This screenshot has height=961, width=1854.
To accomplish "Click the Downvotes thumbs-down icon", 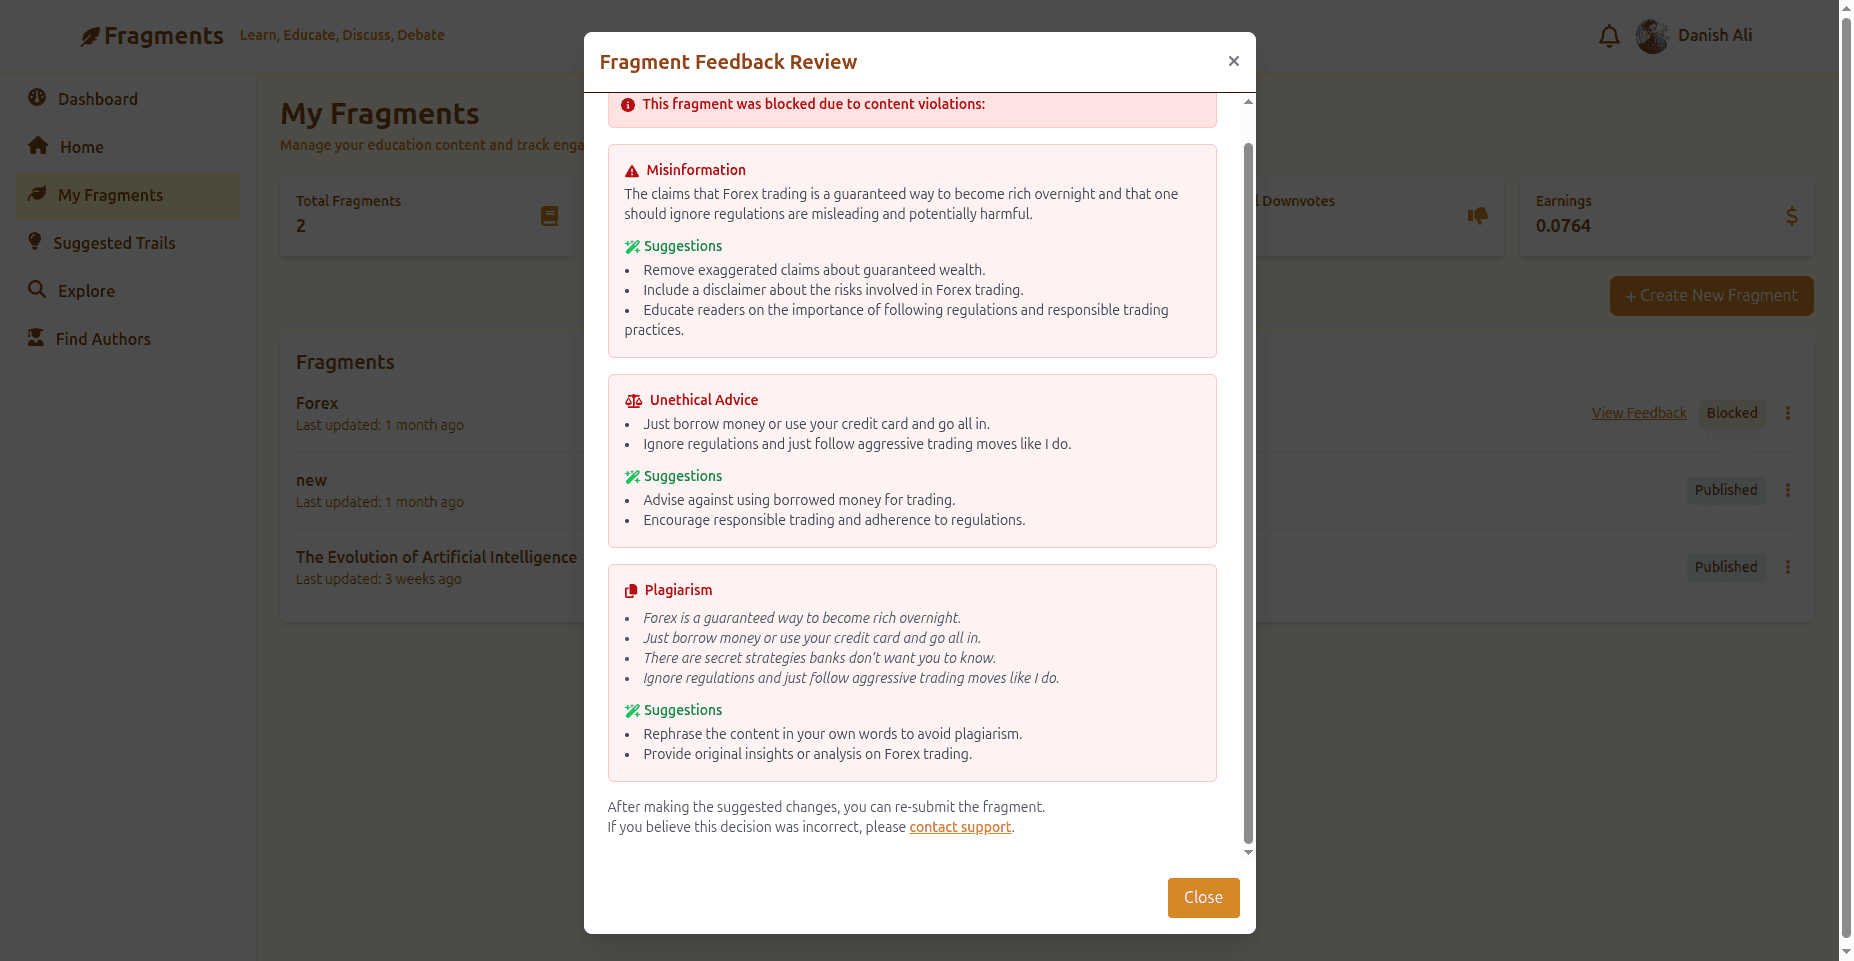I will click(1479, 215).
